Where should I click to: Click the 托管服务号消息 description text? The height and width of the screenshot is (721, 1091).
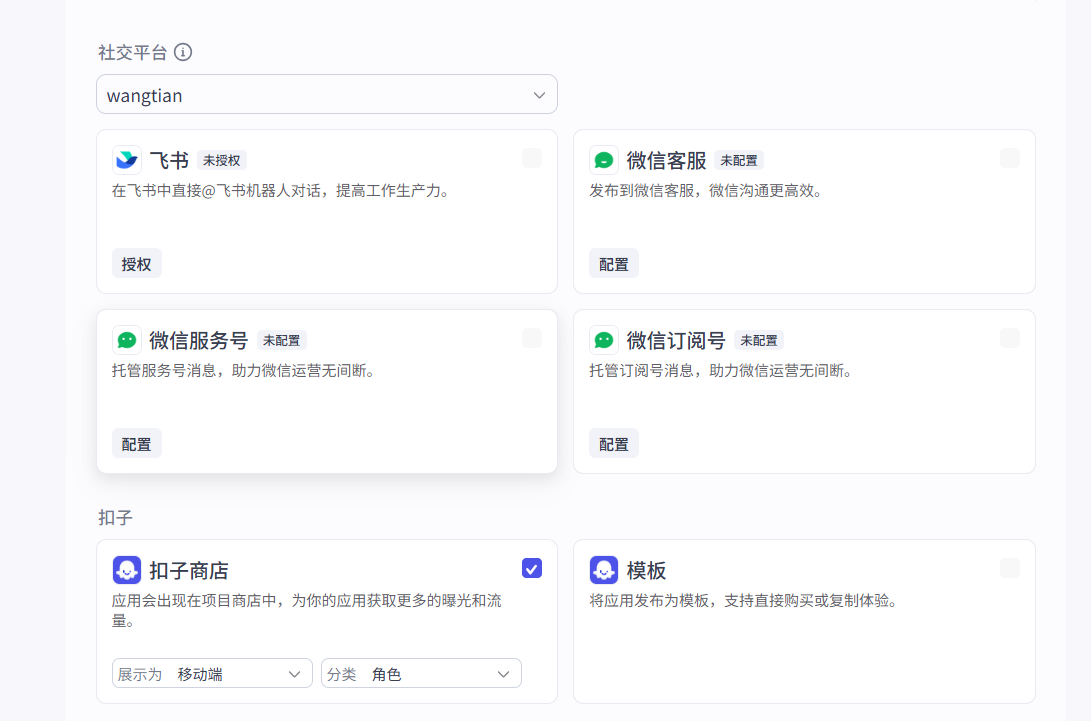(x=244, y=371)
